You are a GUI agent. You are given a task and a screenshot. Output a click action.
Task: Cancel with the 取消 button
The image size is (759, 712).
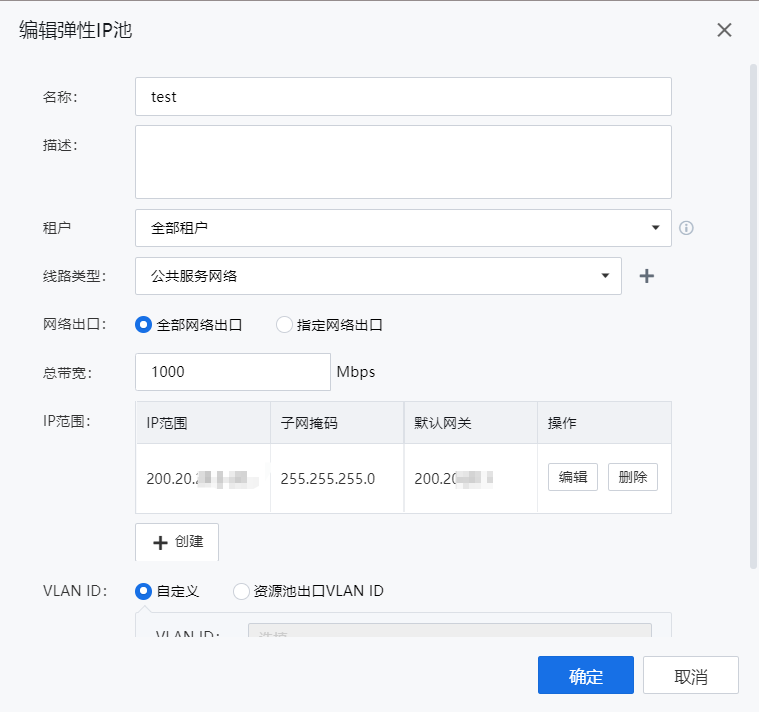click(x=691, y=675)
